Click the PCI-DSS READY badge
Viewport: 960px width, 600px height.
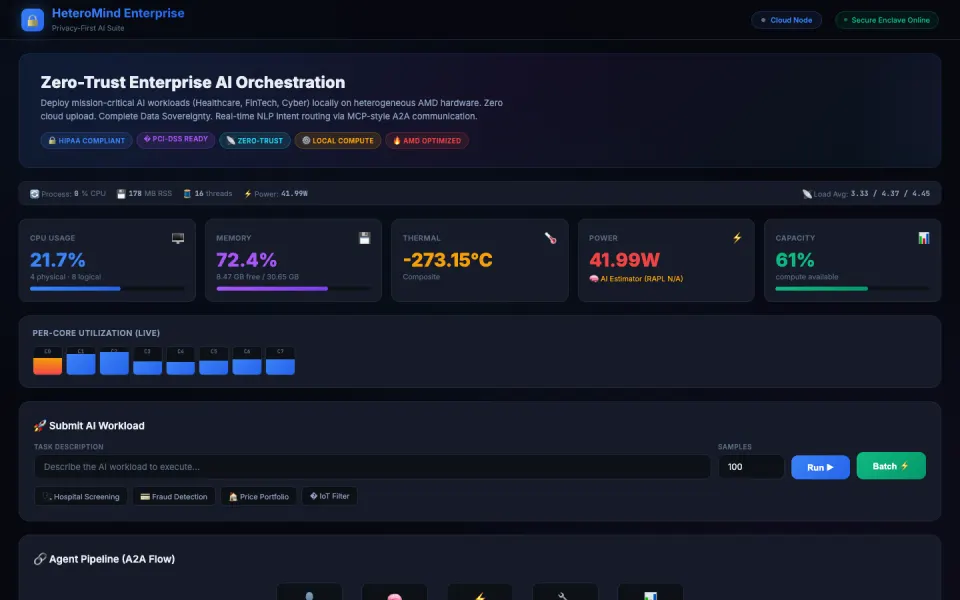pyautogui.click(x=176, y=140)
